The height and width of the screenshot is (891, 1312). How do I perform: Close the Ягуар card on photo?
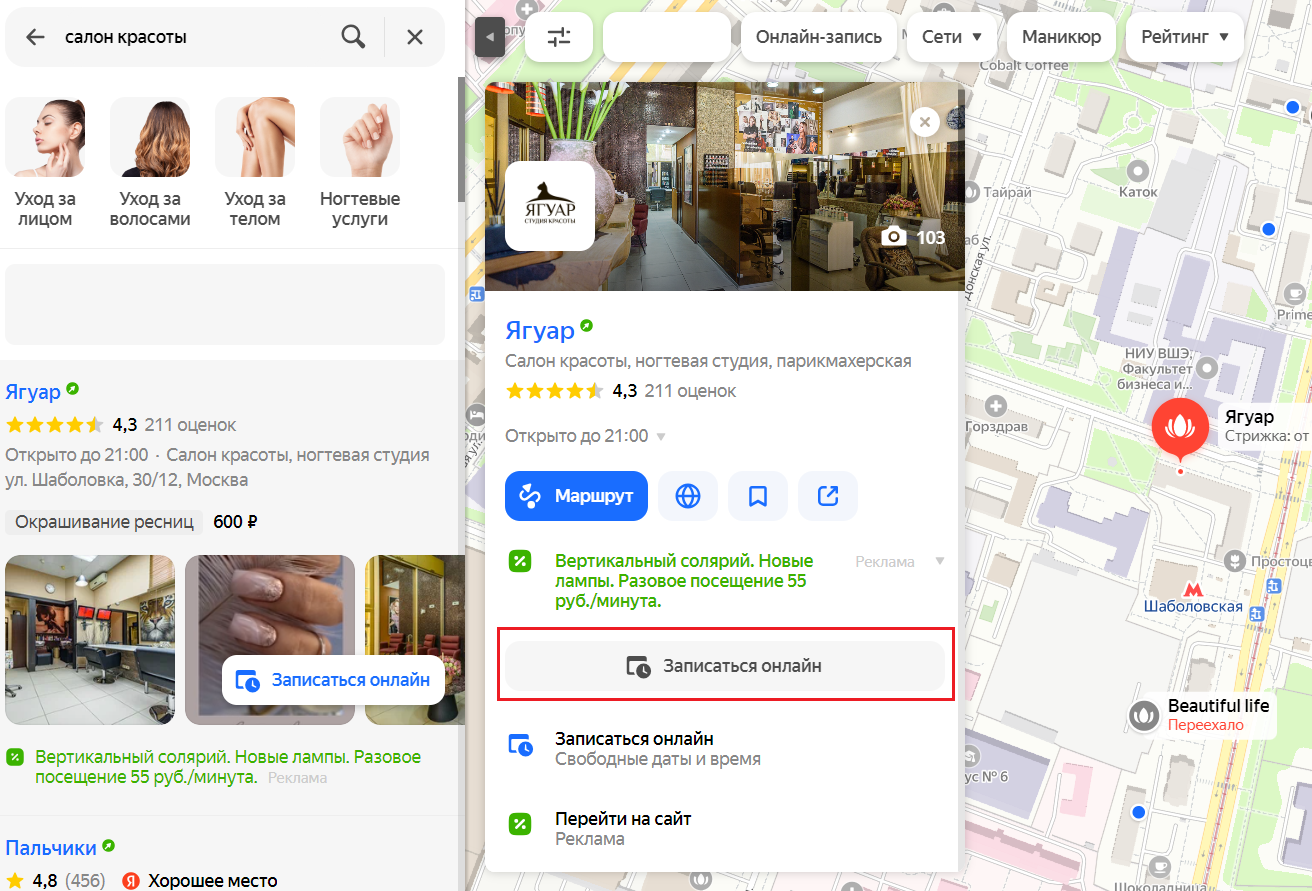[x=924, y=122]
